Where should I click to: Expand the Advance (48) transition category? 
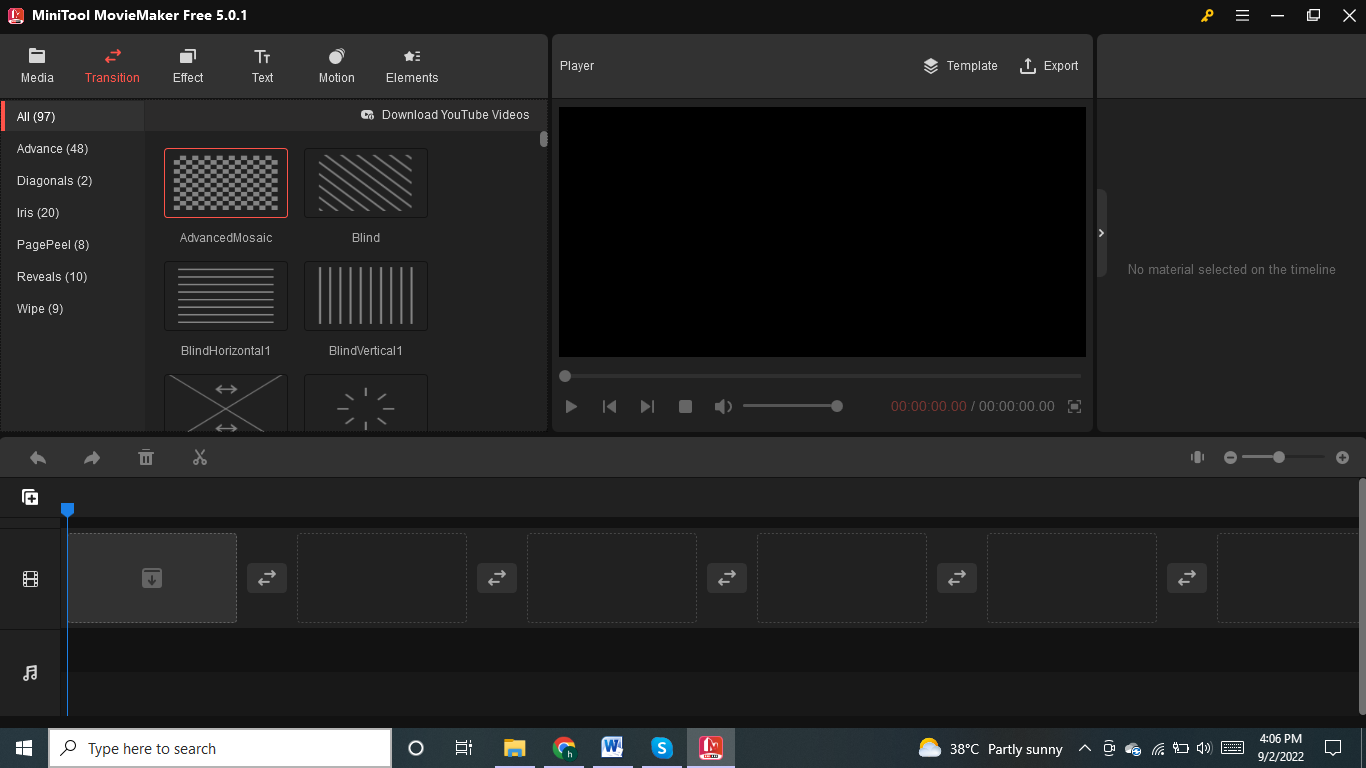53,149
